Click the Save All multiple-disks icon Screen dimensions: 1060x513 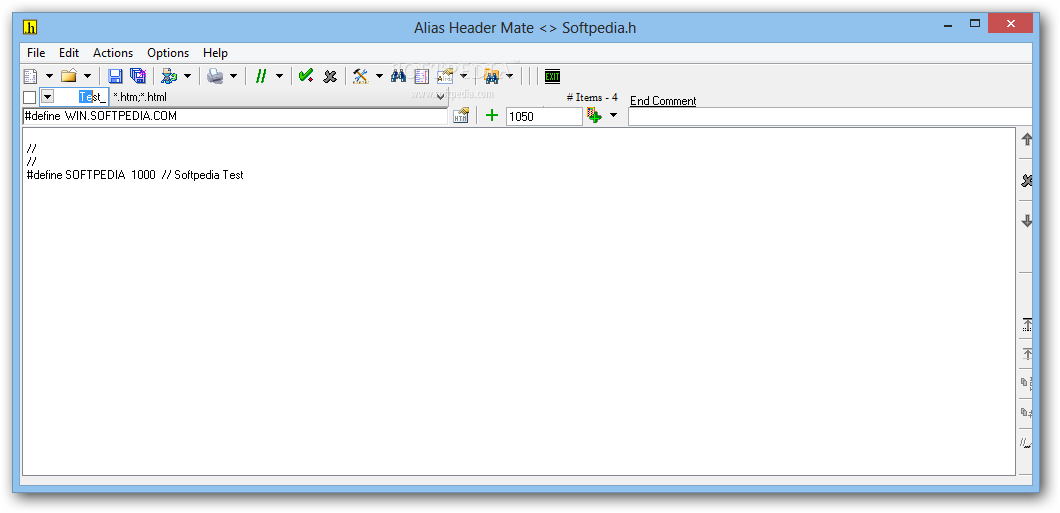[x=137, y=76]
